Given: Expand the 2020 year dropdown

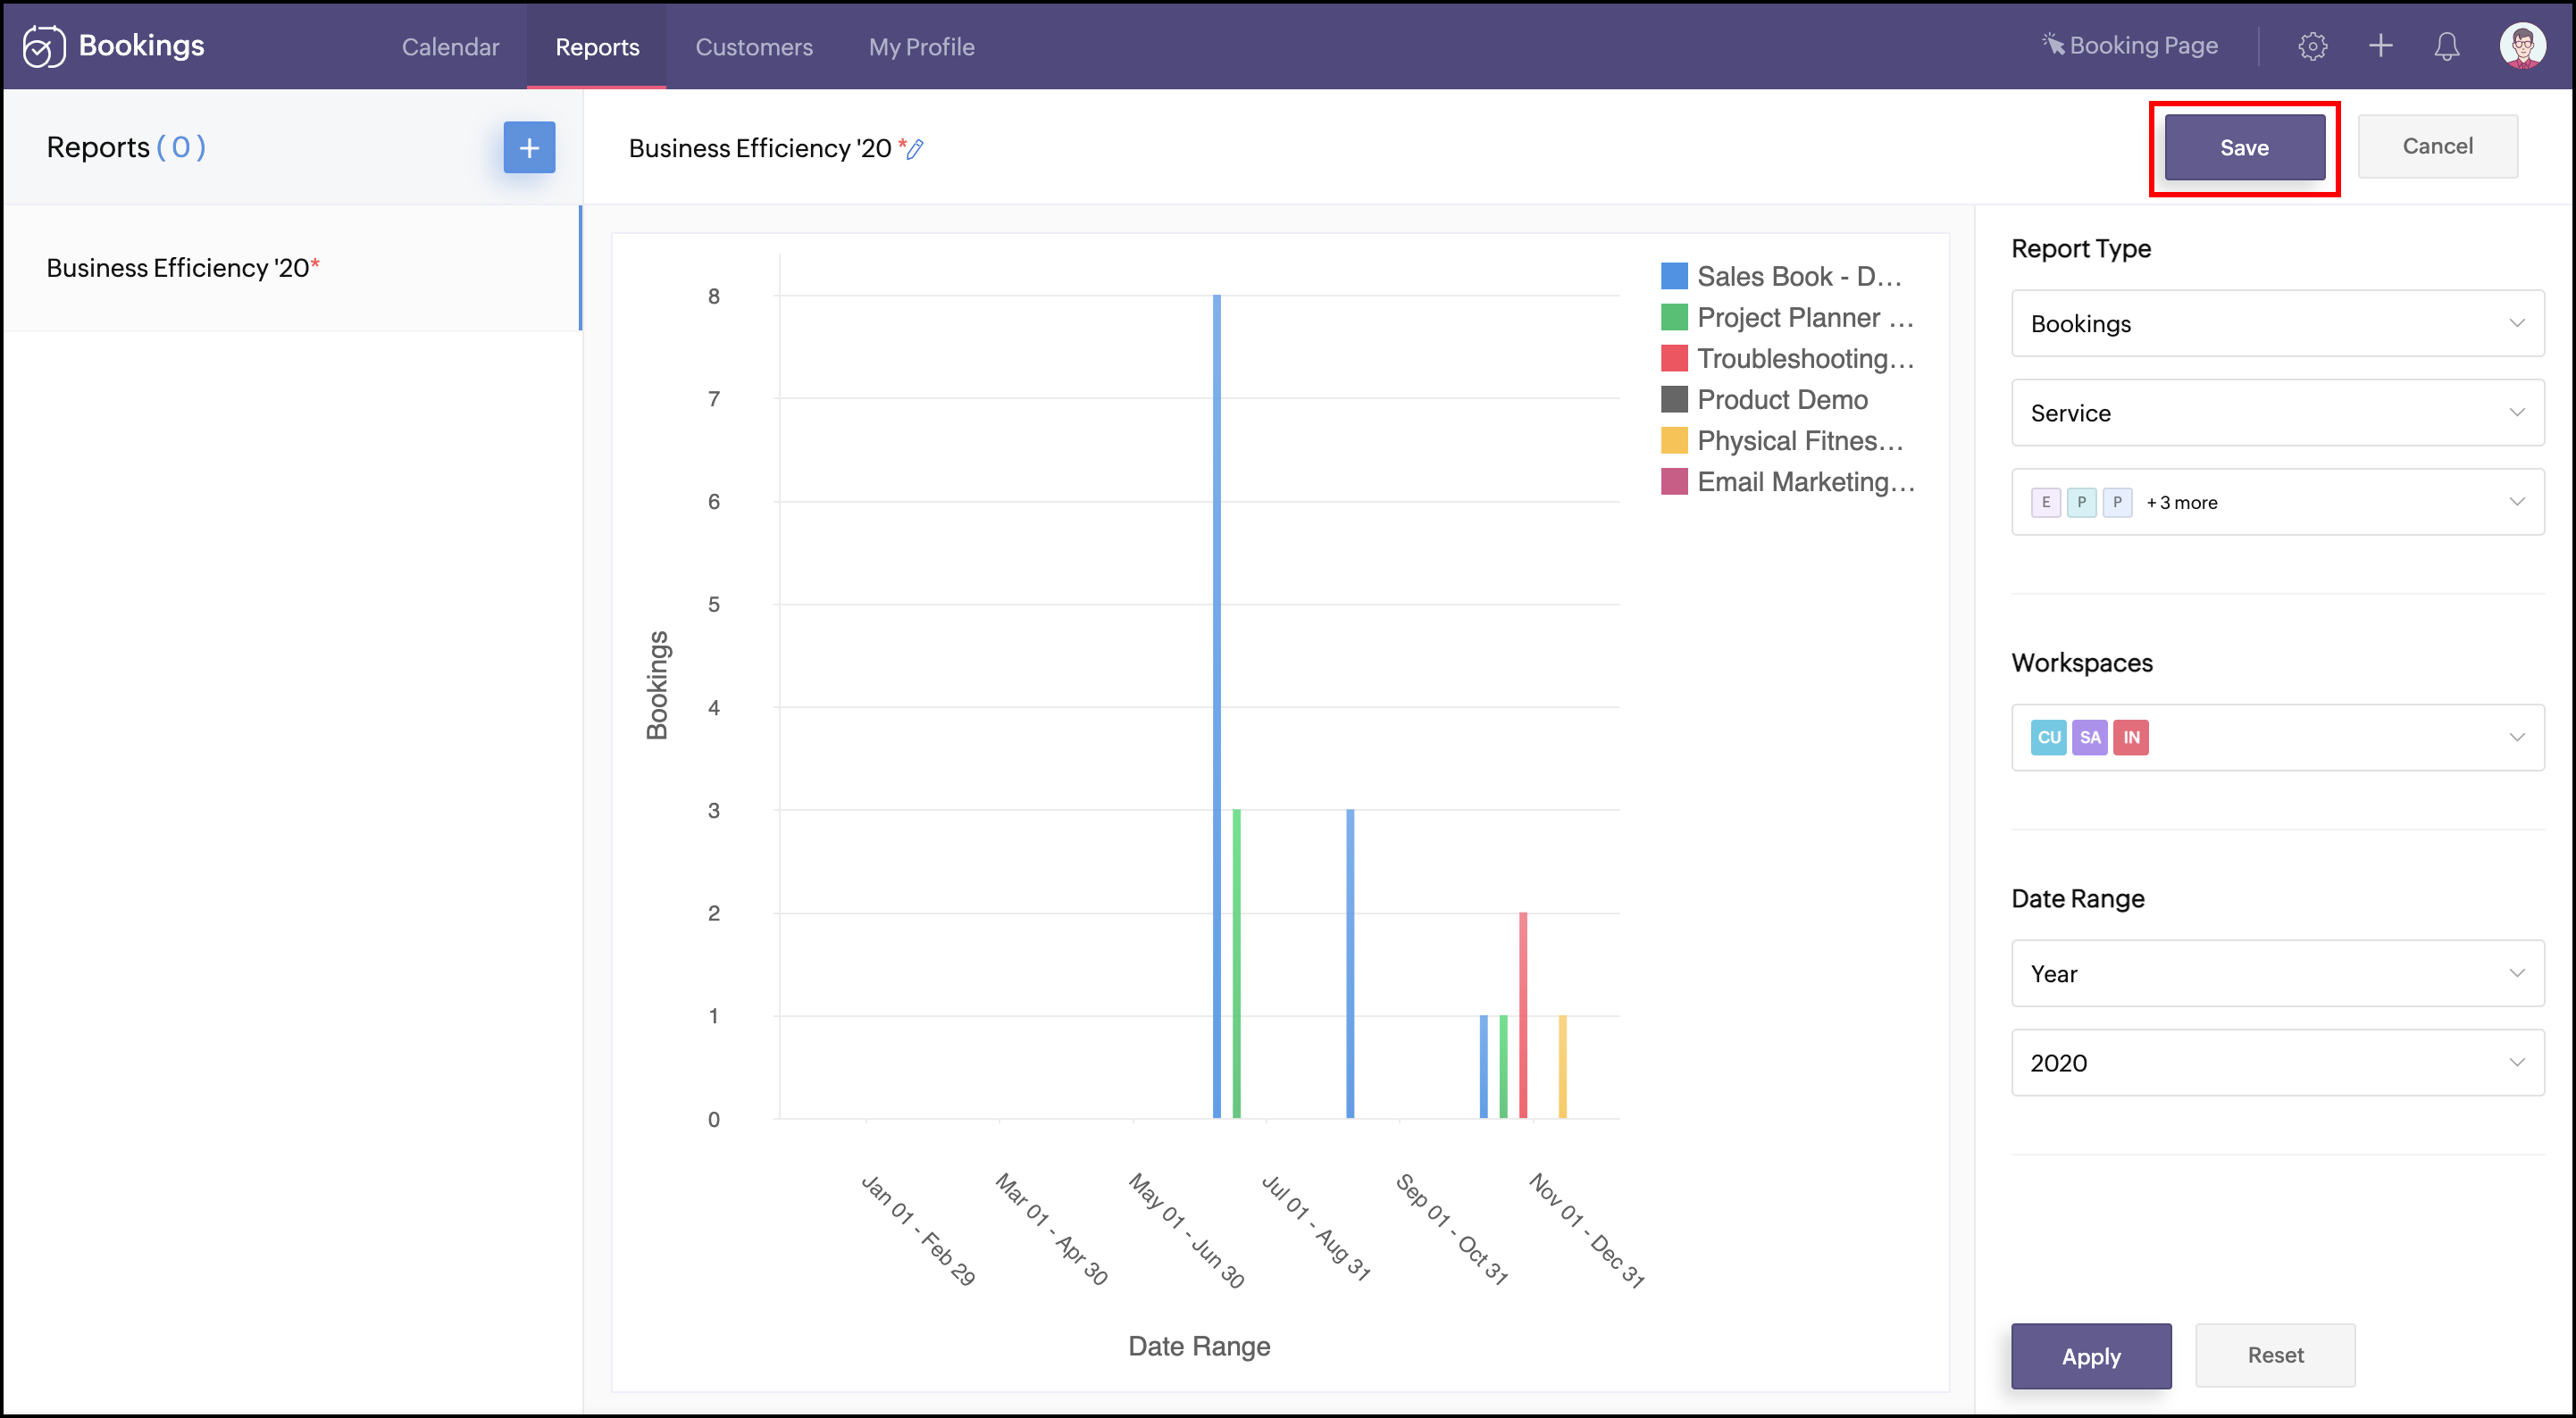Looking at the screenshot, I should pos(2277,1063).
